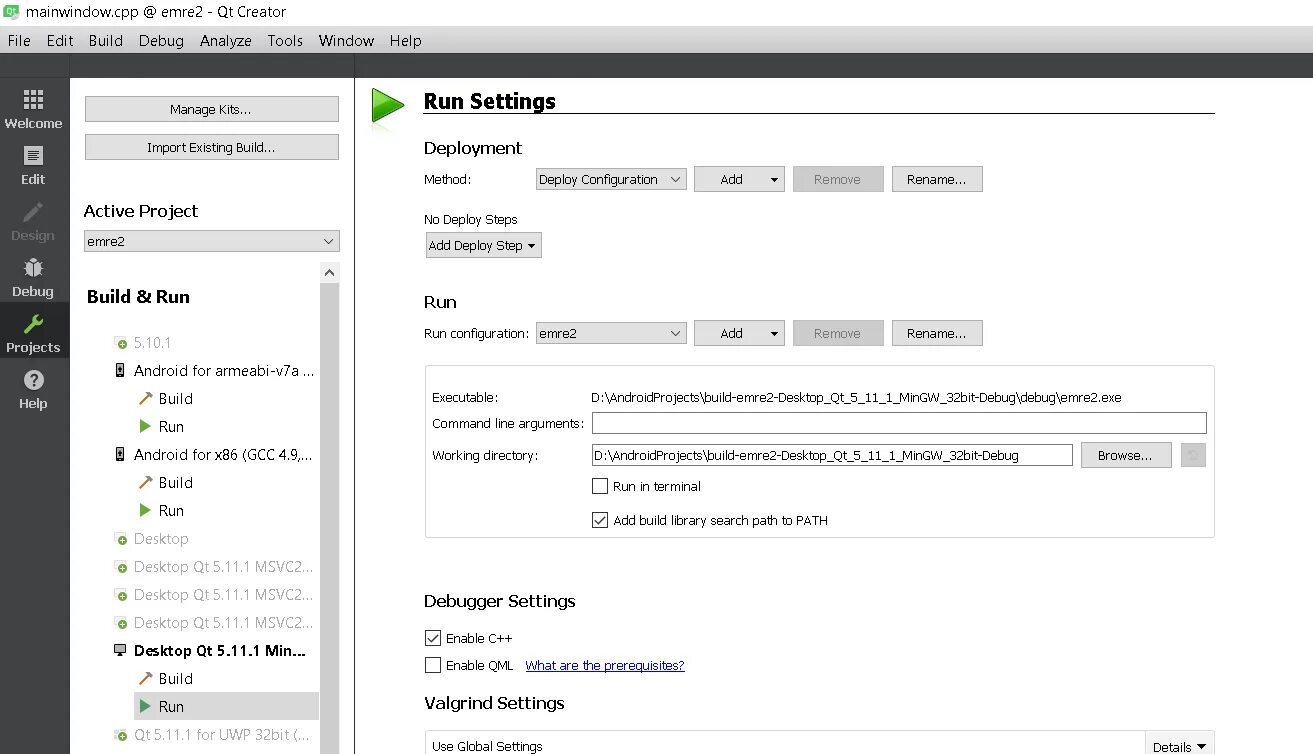Open 'What are the prerequisites?' link

click(x=605, y=665)
